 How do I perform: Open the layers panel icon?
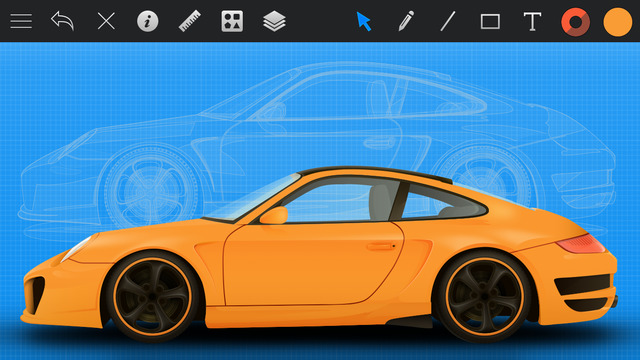(x=274, y=21)
